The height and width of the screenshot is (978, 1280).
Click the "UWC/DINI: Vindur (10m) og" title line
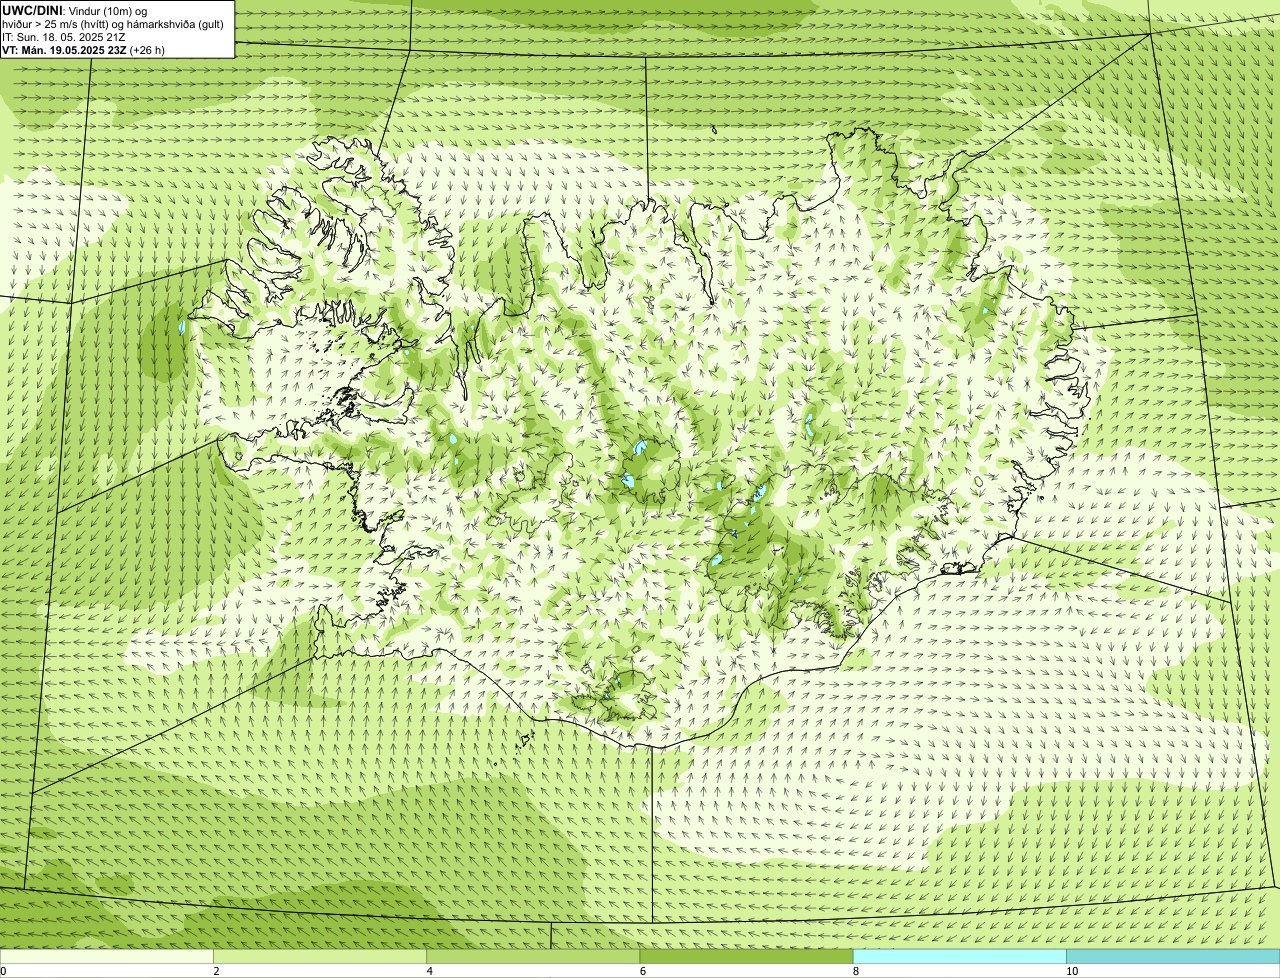tap(75, 10)
